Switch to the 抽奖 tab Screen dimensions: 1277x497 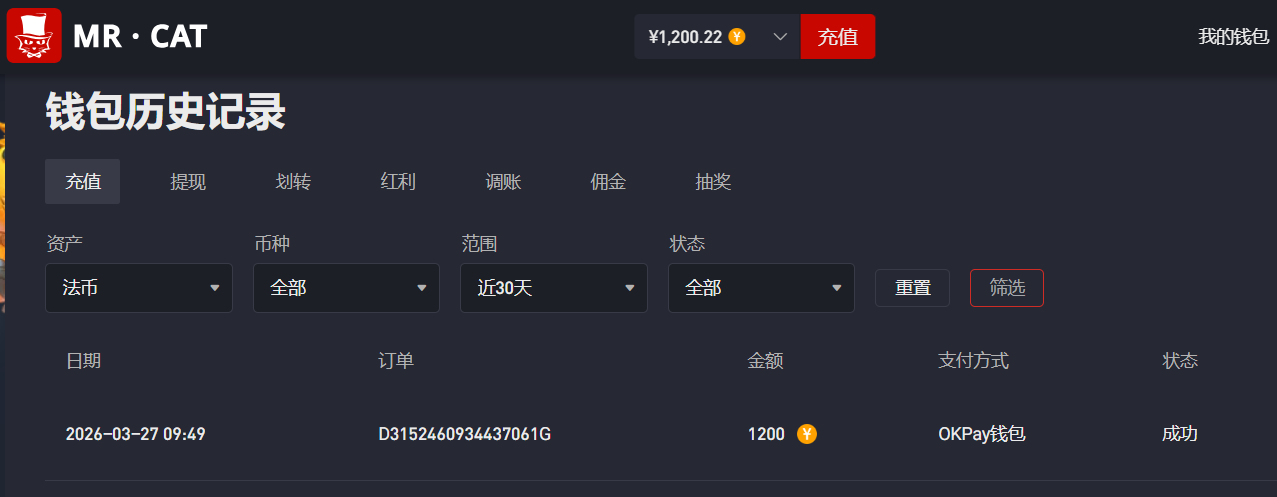coord(713,182)
